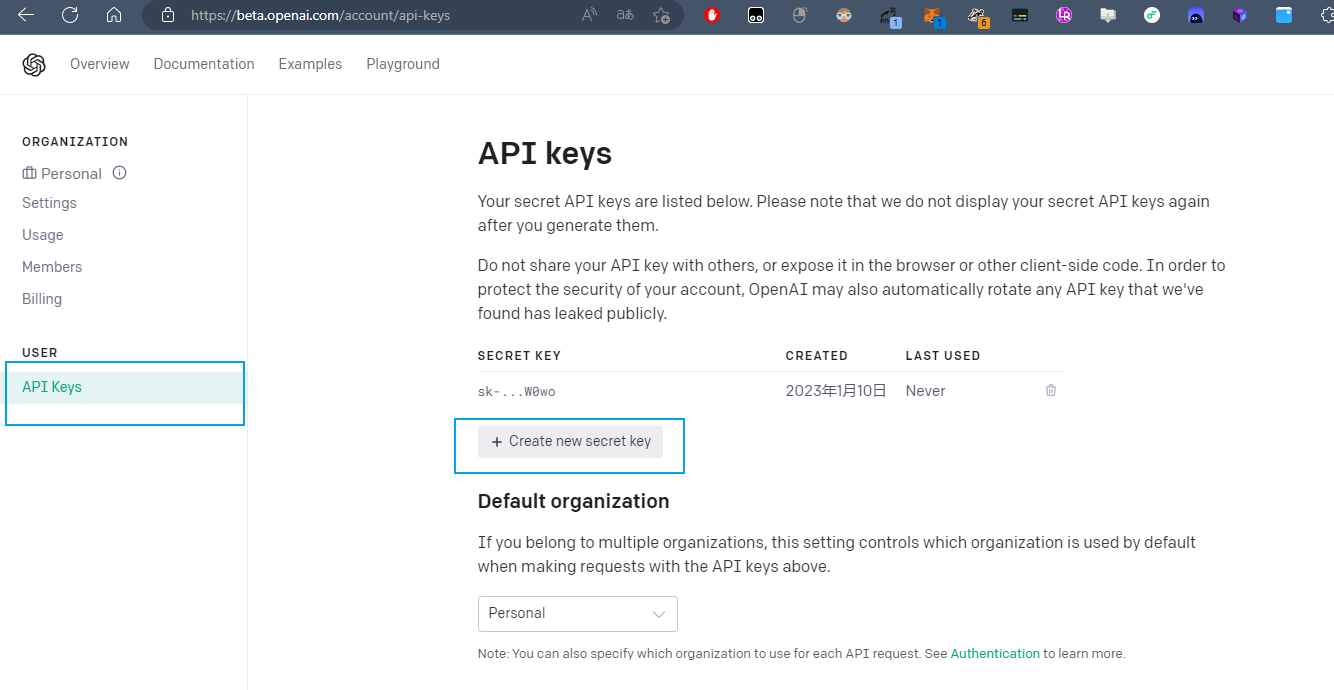This screenshot has width=1334, height=690.
Task: Open the read aloud icon
Action: 589,15
